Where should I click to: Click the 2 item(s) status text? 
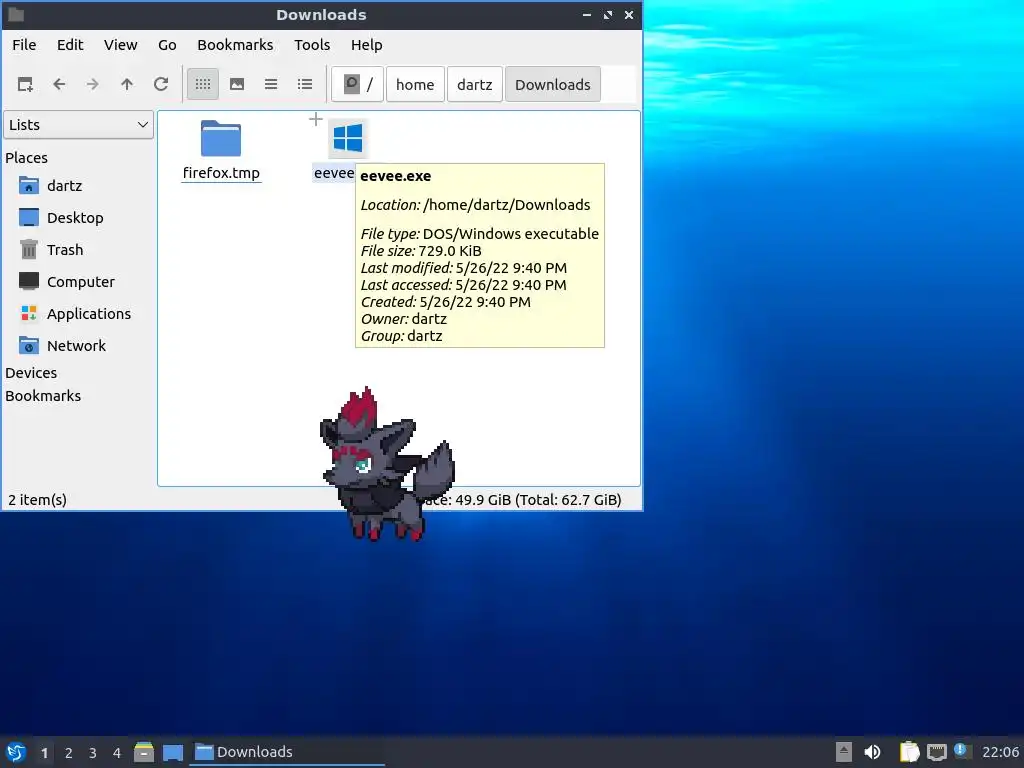coord(37,500)
